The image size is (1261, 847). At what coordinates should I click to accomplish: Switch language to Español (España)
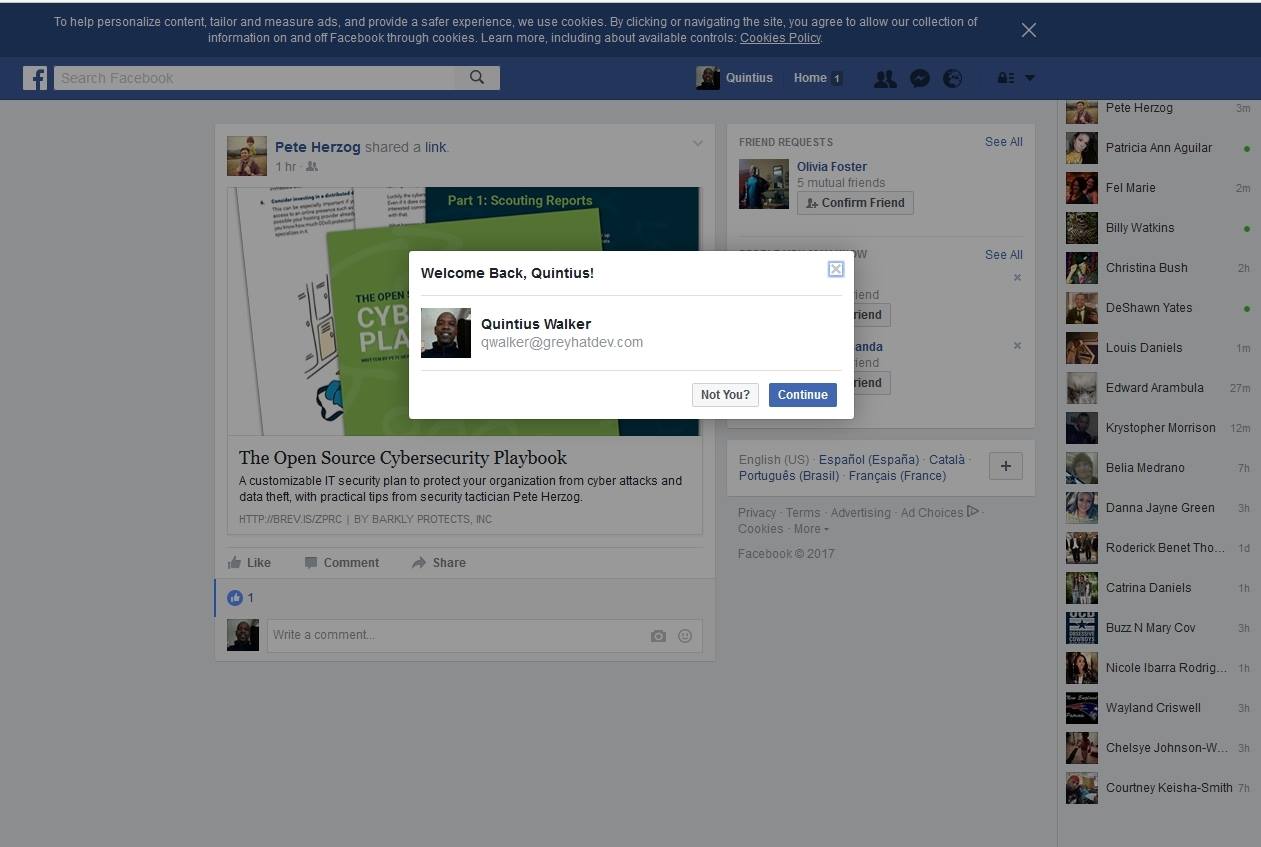[868, 460]
